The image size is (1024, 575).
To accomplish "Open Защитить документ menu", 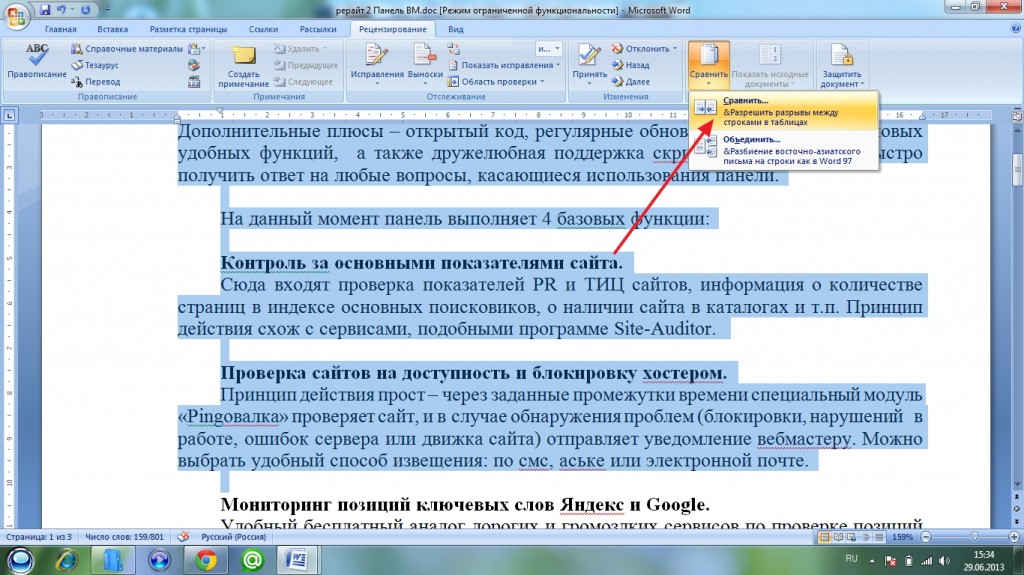I will click(x=842, y=65).
